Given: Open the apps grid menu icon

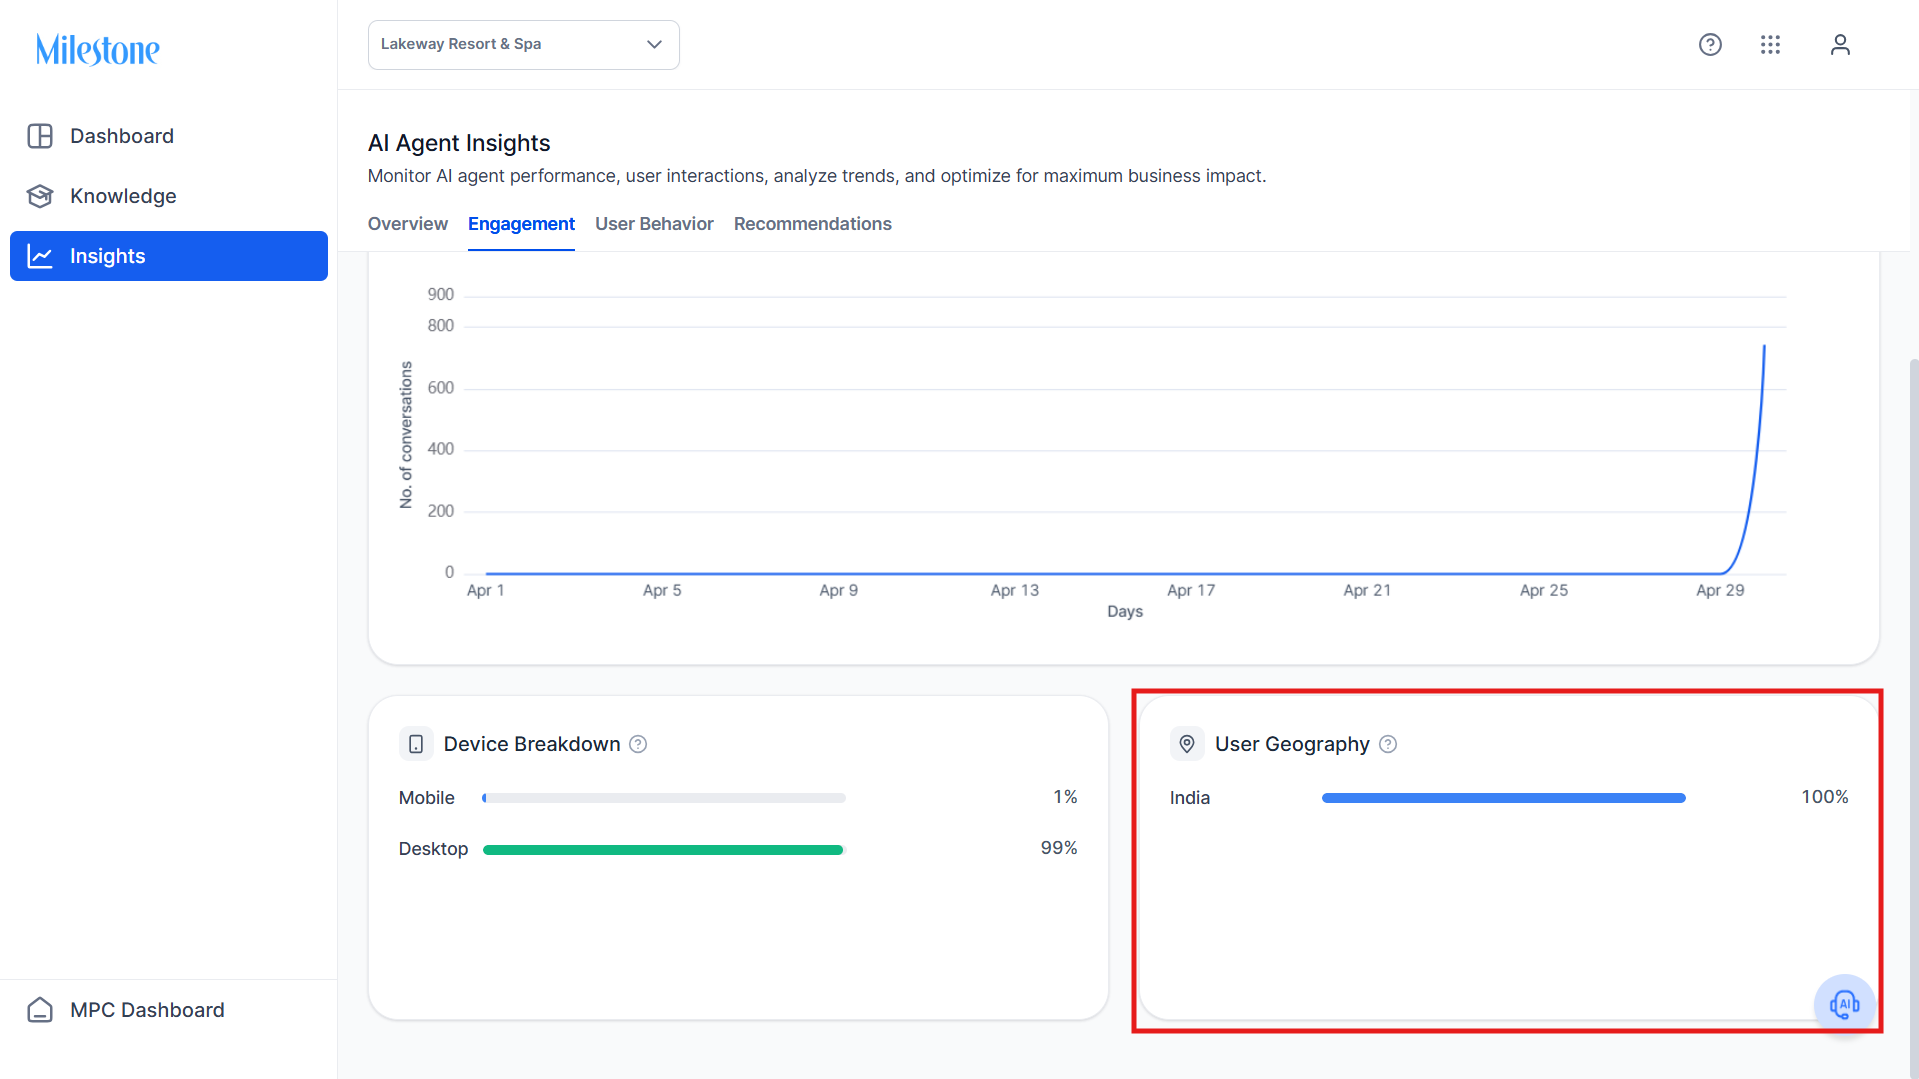Looking at the screenshot, I should [x=1770, y=45].
